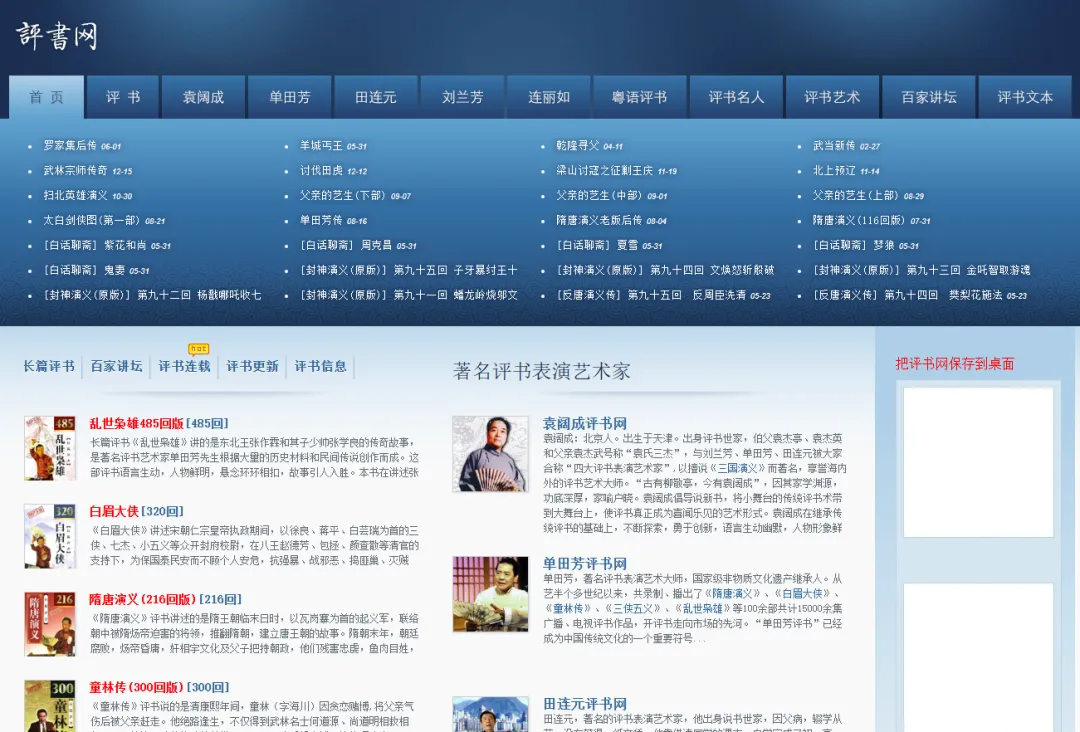The width and height of the screenshot is (1080, 732).
Task: Click the 隋唐演义 book cover thumbnail
Action: click(50, 624)
